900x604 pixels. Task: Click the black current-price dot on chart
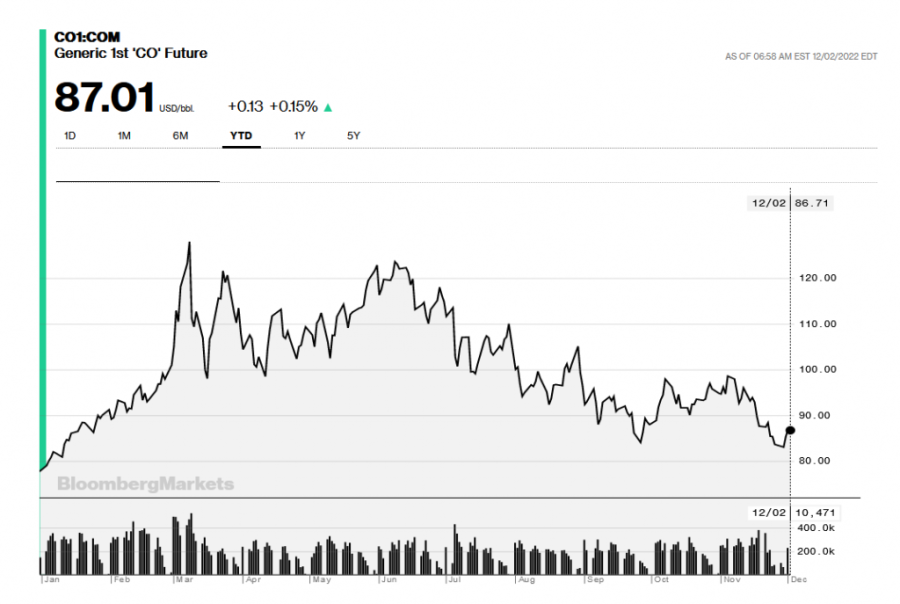pyautogui.click(x=790, y=430)
